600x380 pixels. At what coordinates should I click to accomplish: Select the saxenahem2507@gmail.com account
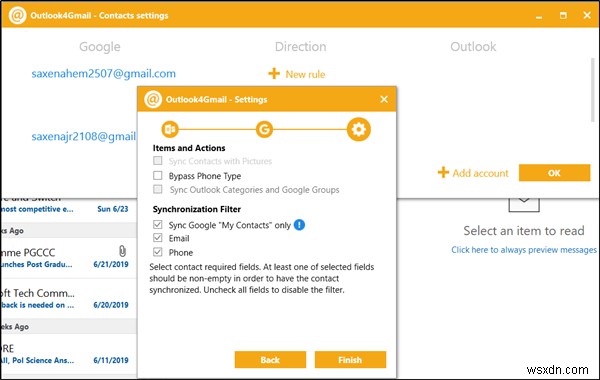click(x=103, y=73)
